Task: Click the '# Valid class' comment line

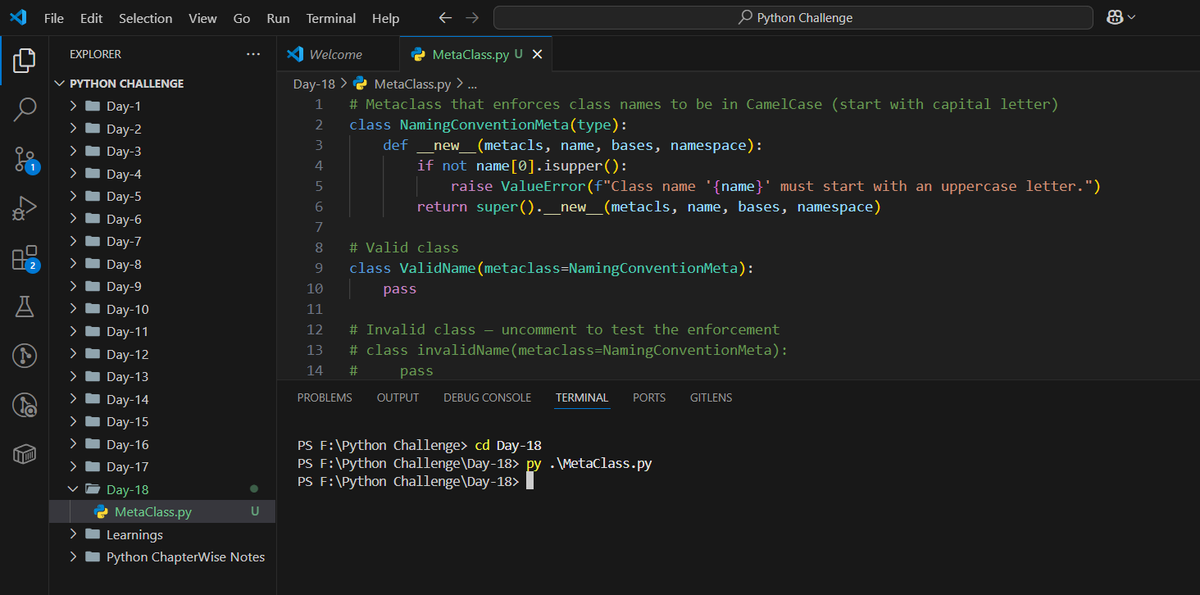Action: tap(404, 247)
